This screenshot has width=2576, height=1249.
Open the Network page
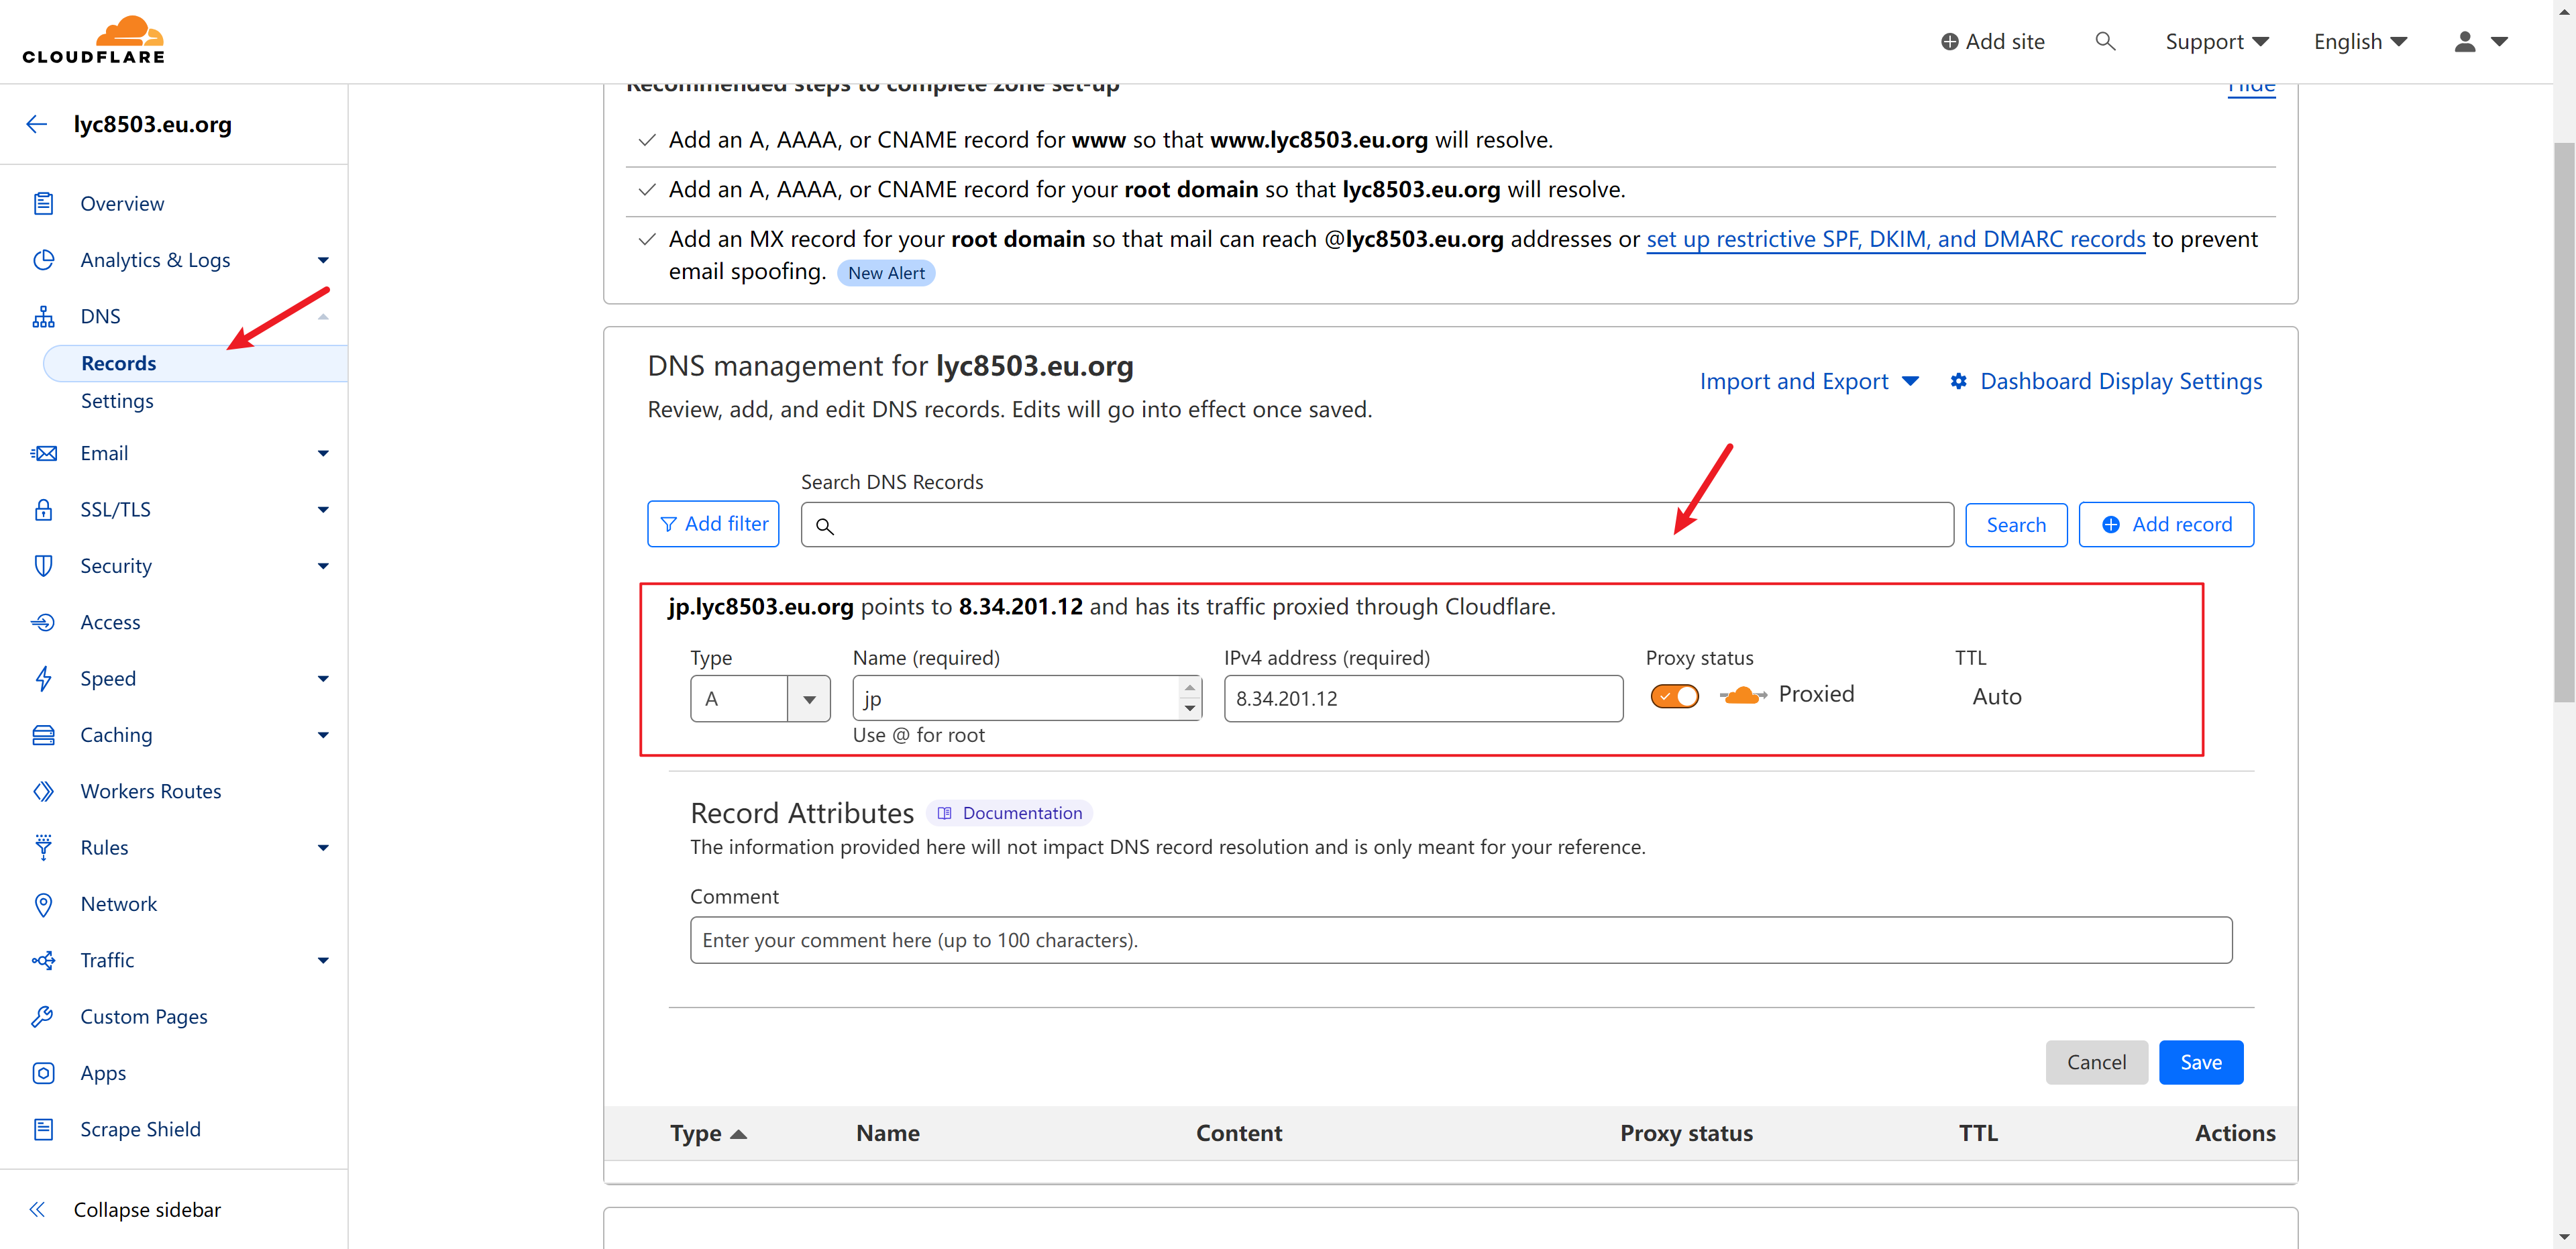click(x=119, y=904)
